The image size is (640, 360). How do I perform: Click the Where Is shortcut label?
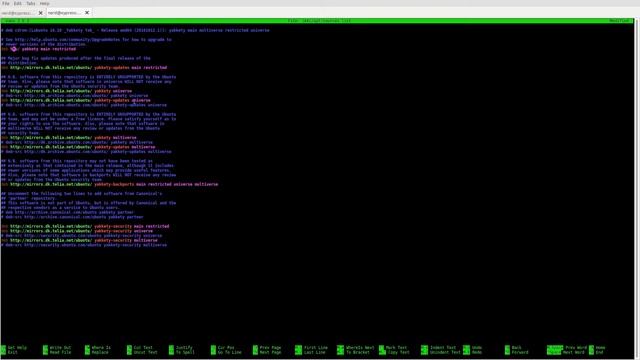pos(101,347)
